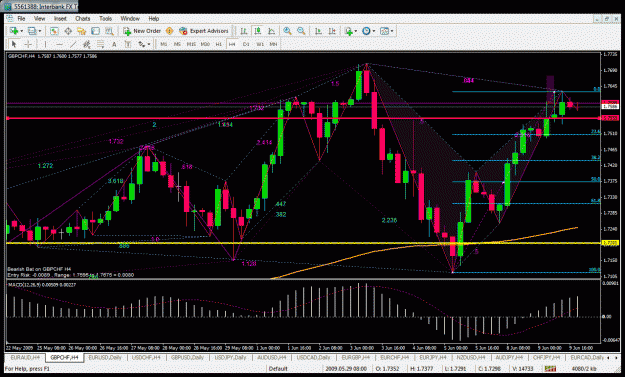This screenshot has height=377, width=625.
Task: Select the trendline drawing tool
Action: coord(73,44)
